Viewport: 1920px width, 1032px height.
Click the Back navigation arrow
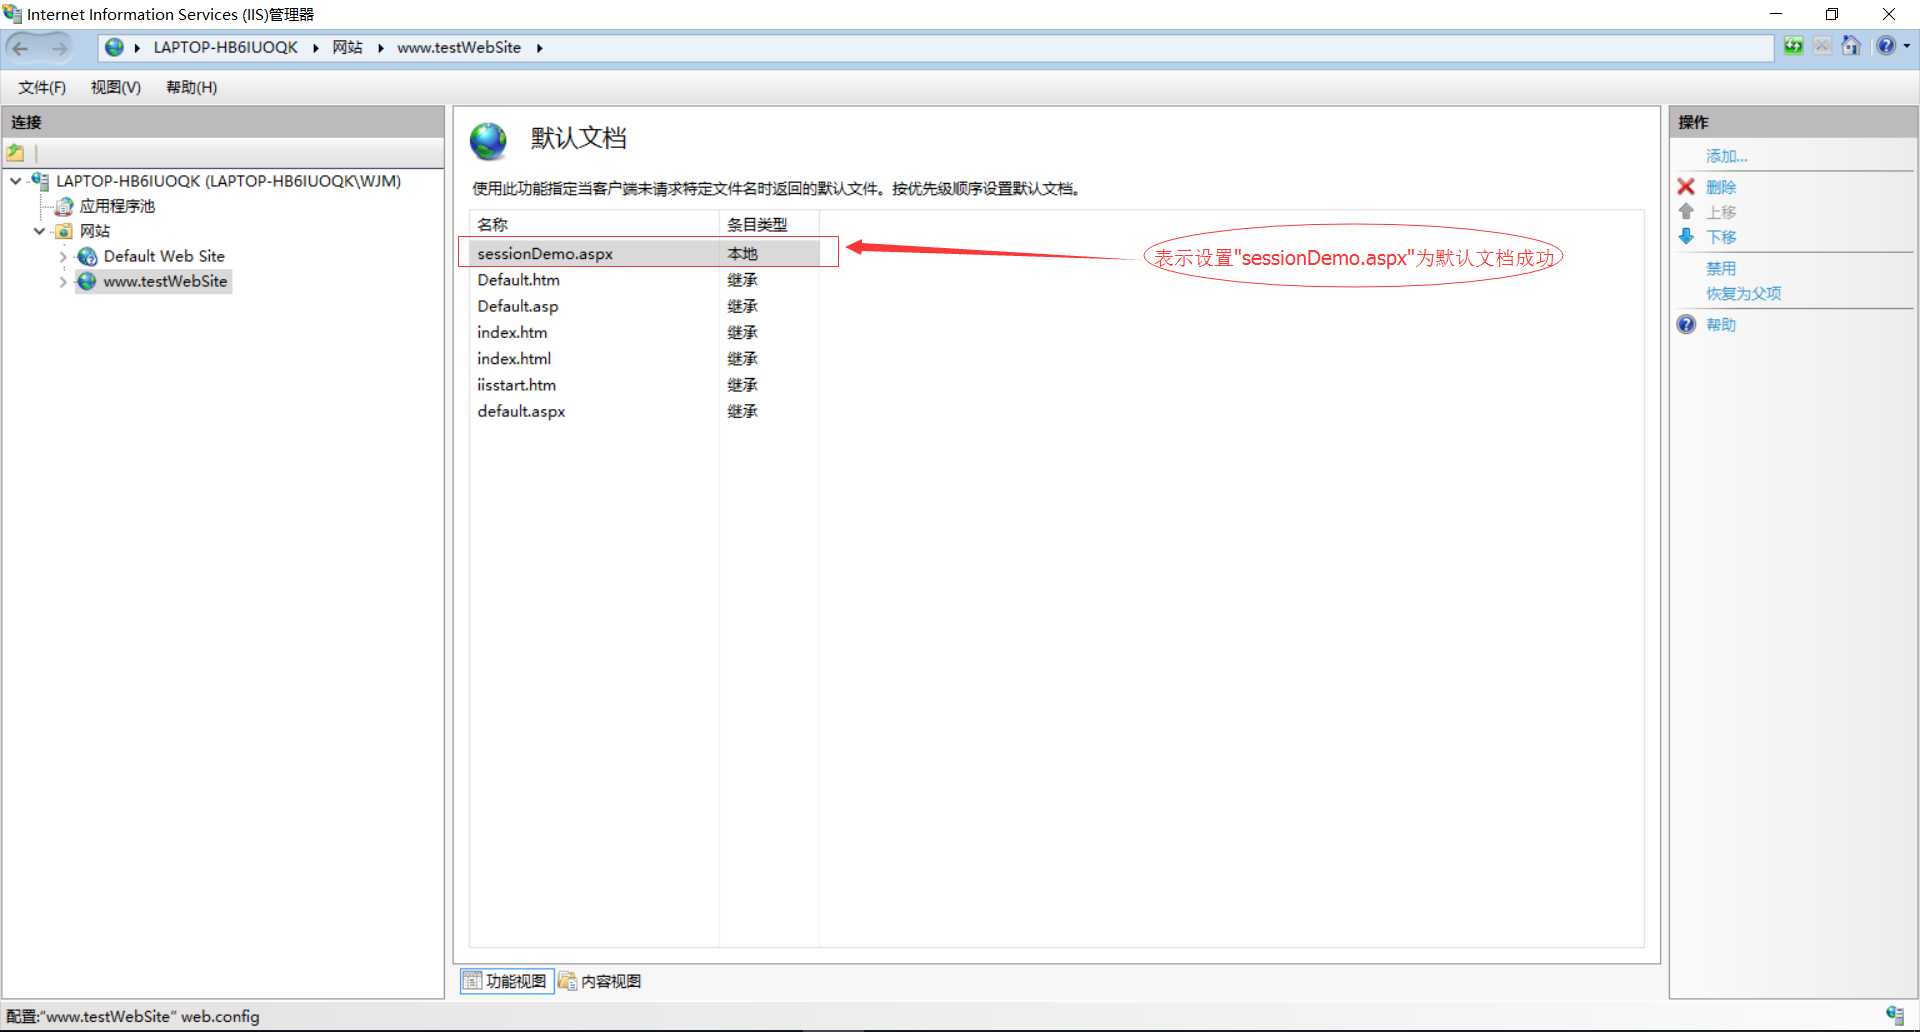click(21, 47)
